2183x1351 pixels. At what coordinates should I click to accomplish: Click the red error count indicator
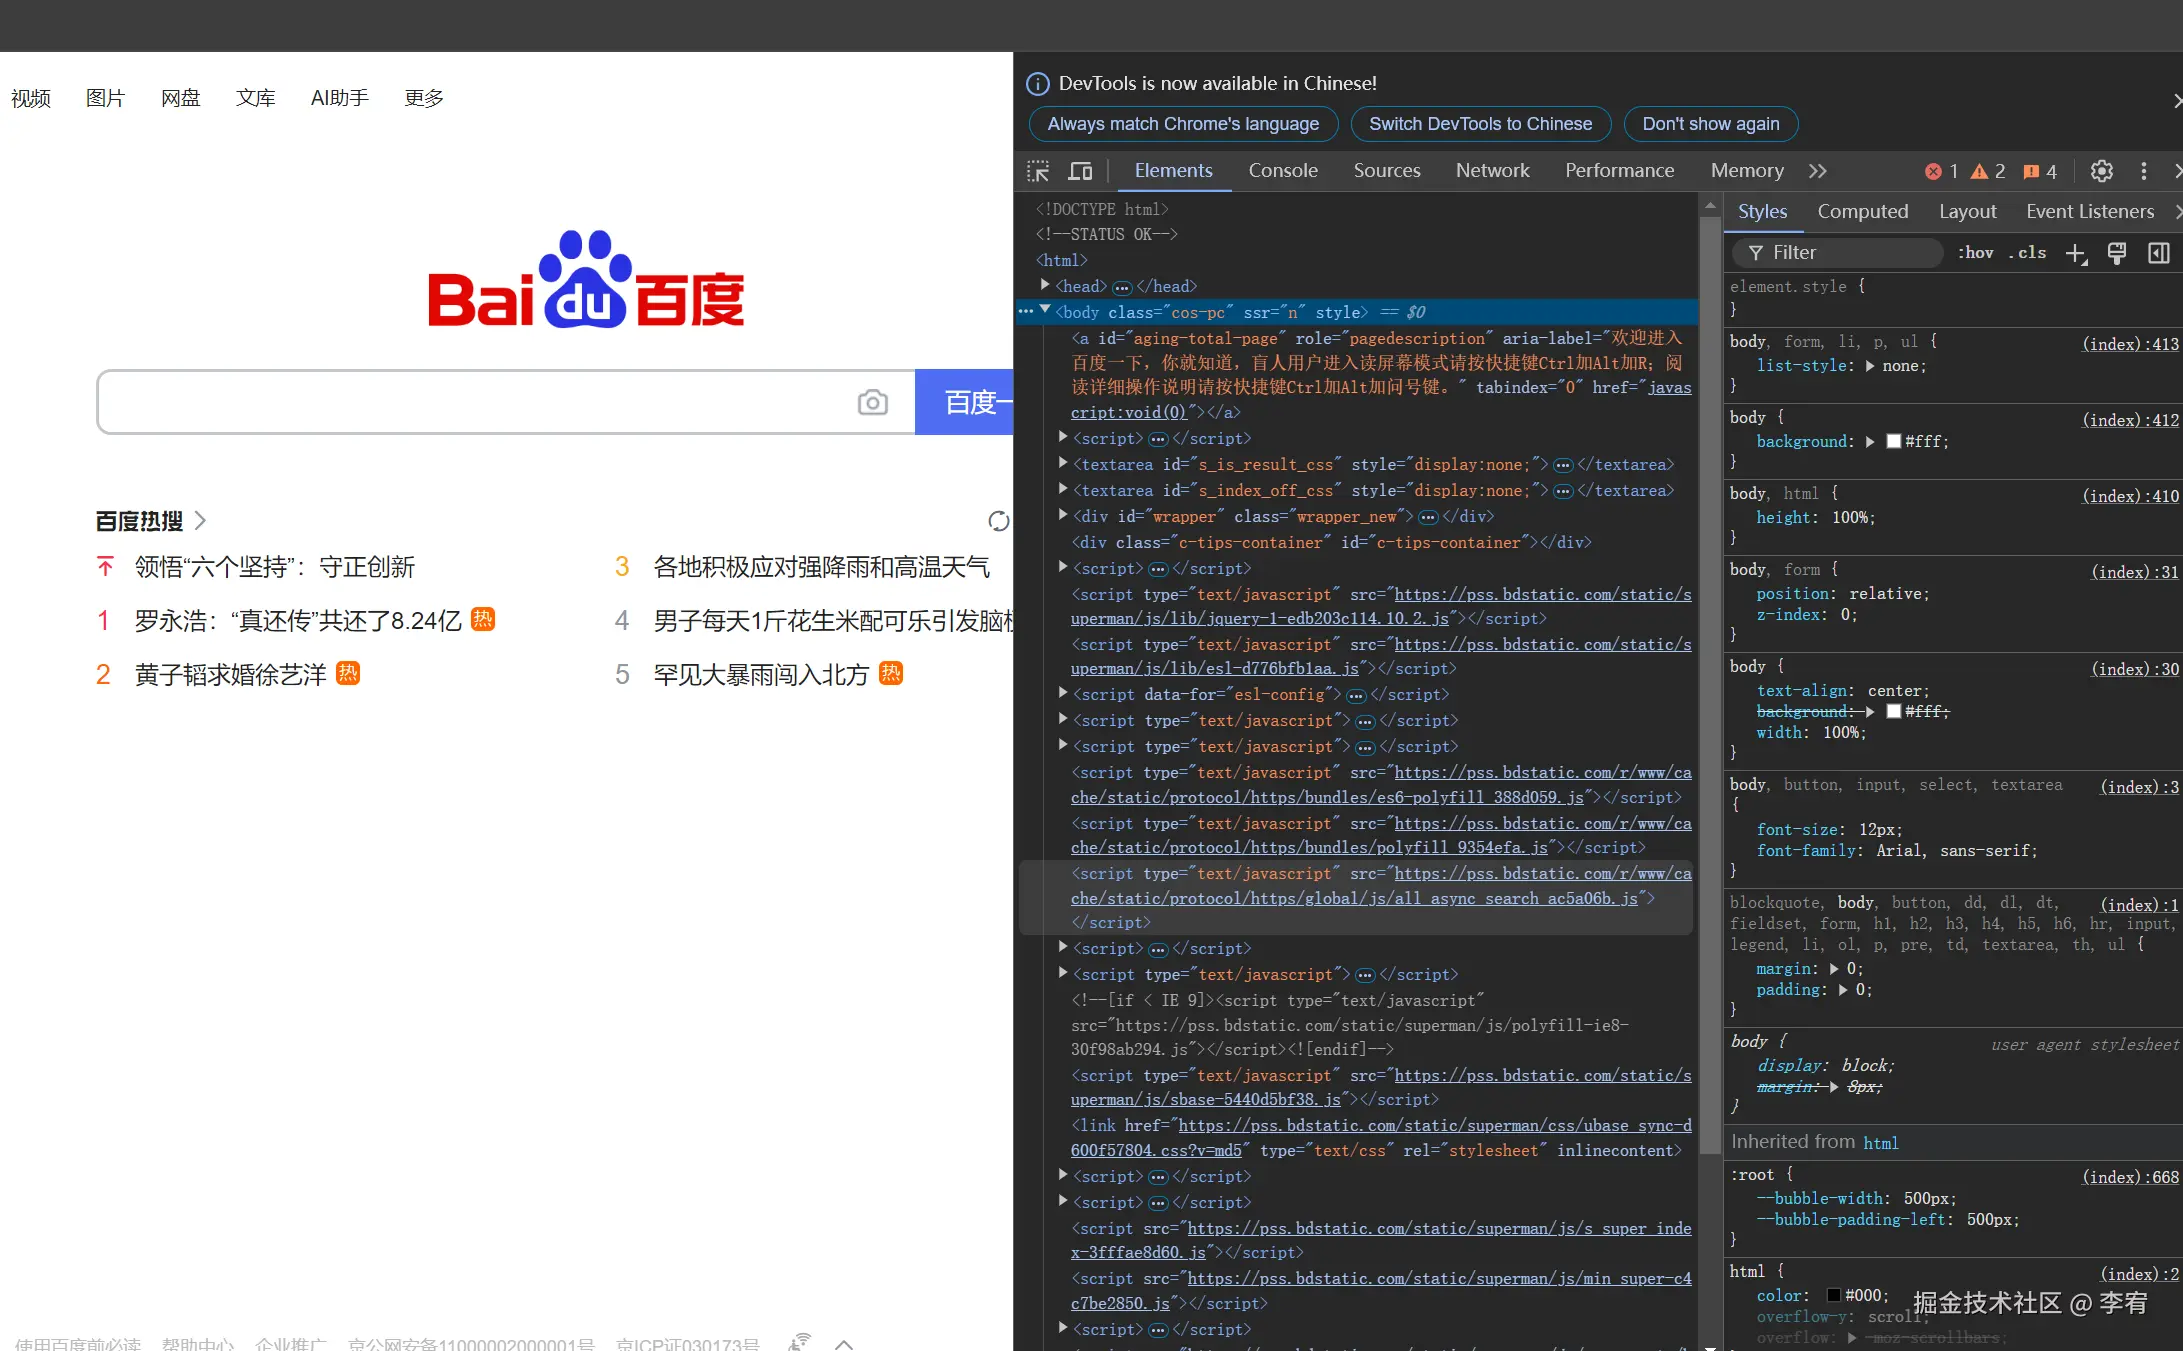[x=1941, y=171]
